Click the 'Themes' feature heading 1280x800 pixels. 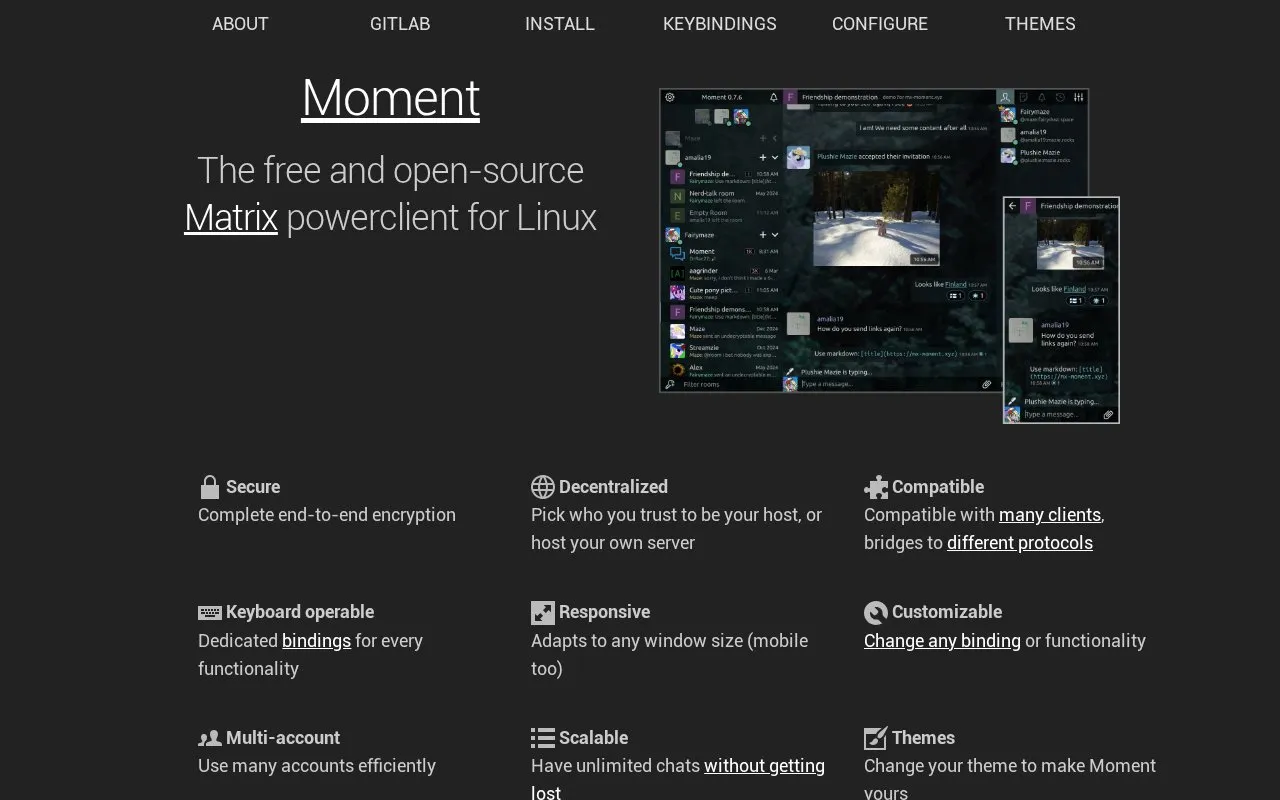(923, 738)
